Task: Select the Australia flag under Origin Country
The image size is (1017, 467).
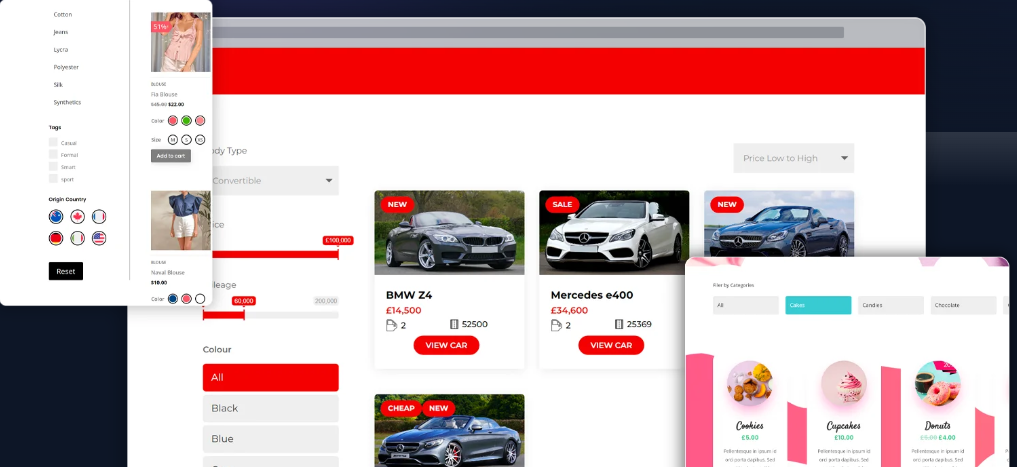Action: 56,217
